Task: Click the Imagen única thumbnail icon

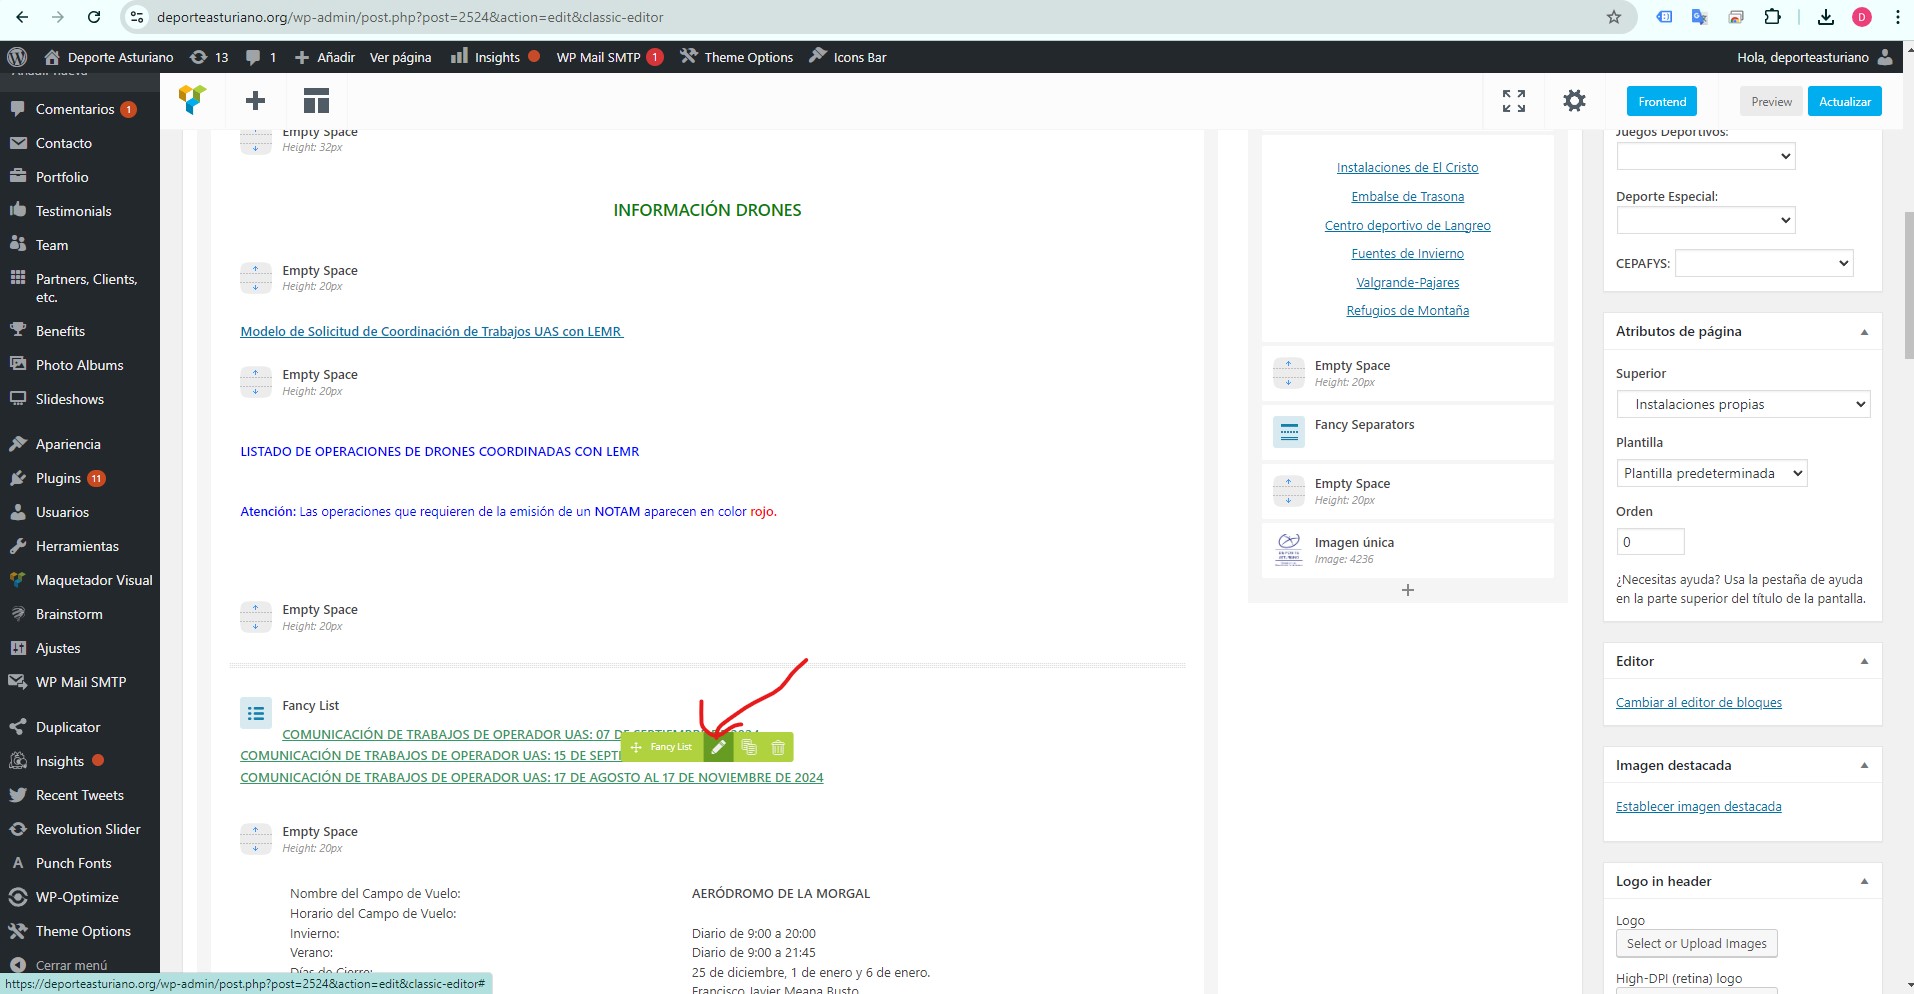Action: (1289, 549)
